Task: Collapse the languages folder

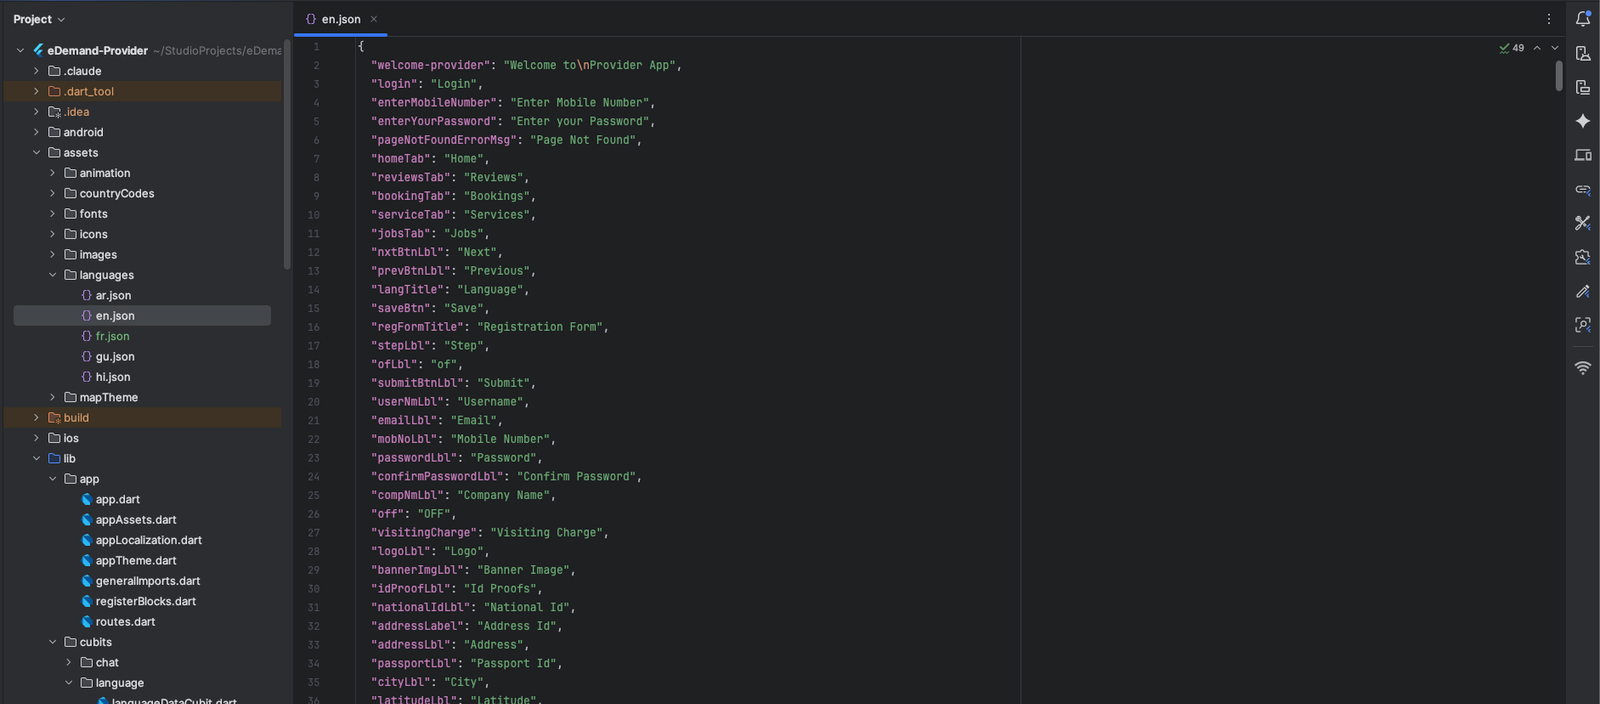Action: (x=53, y=275)
